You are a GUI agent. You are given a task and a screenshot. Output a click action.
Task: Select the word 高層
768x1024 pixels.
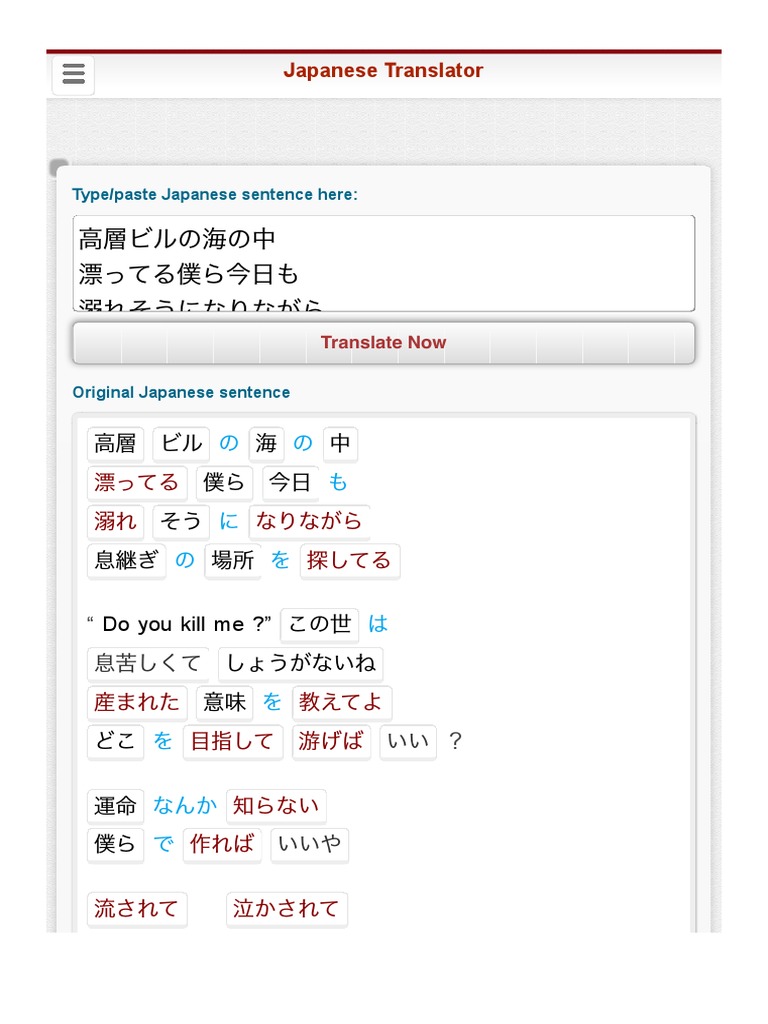[x=115, y=443]
